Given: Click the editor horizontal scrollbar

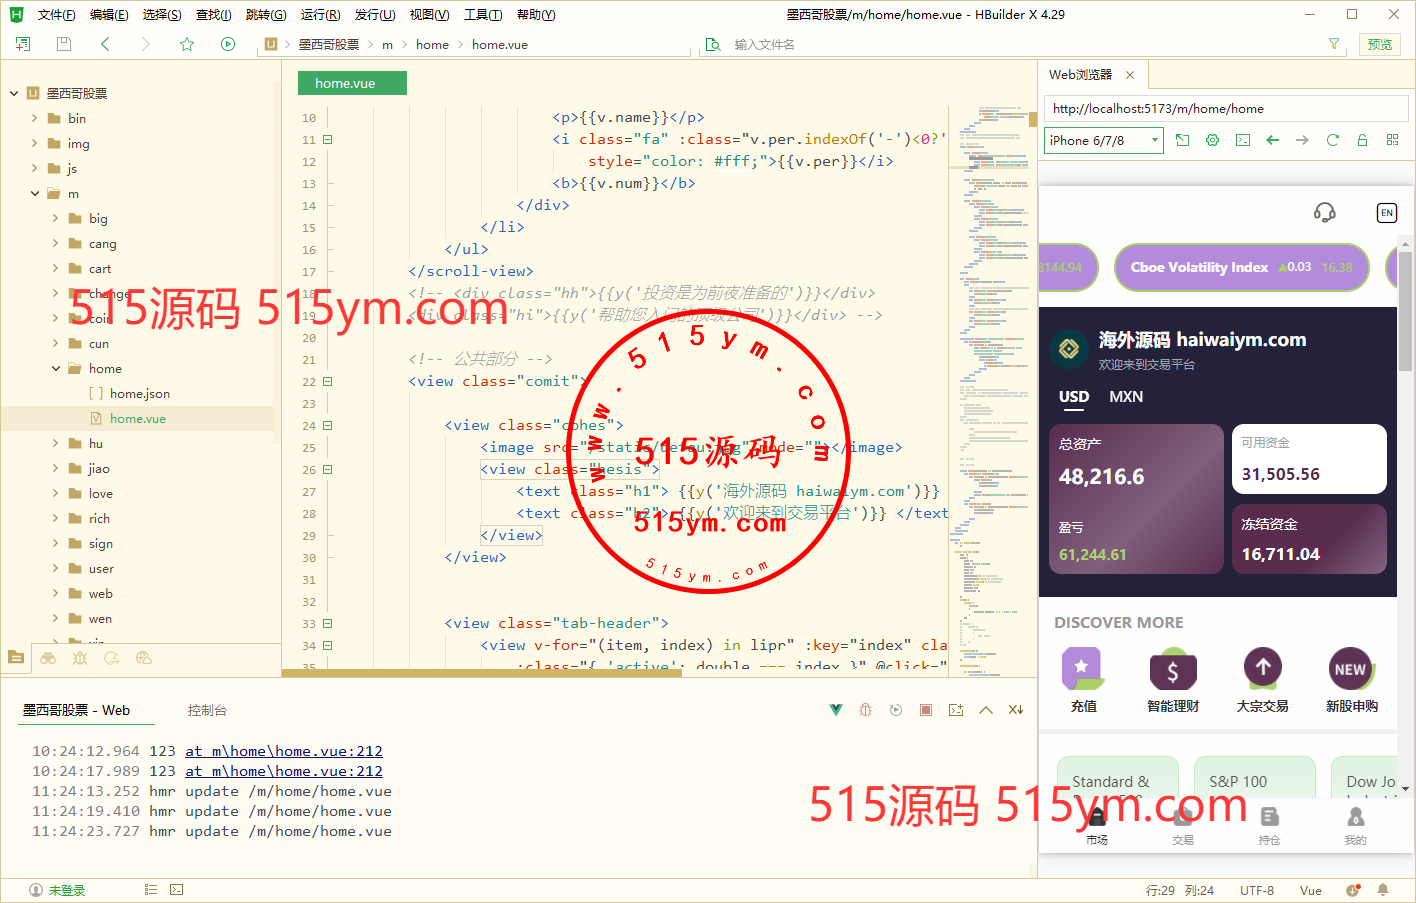Looking at the screenshot, I should 480,673.
